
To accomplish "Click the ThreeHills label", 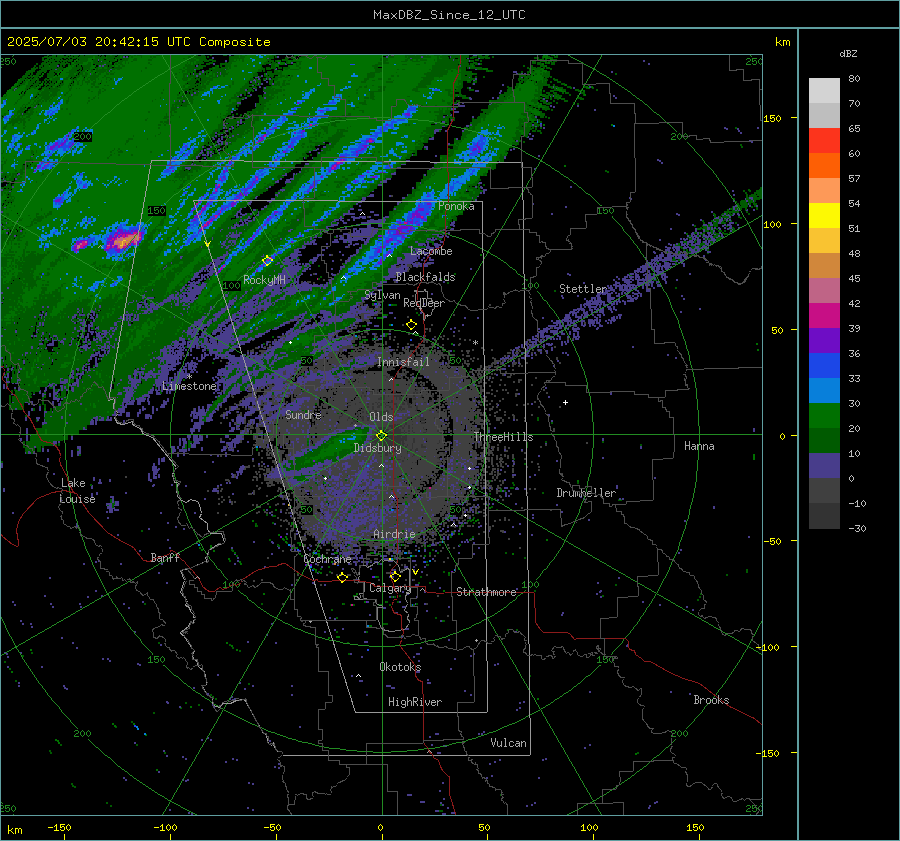I will 503,437.
